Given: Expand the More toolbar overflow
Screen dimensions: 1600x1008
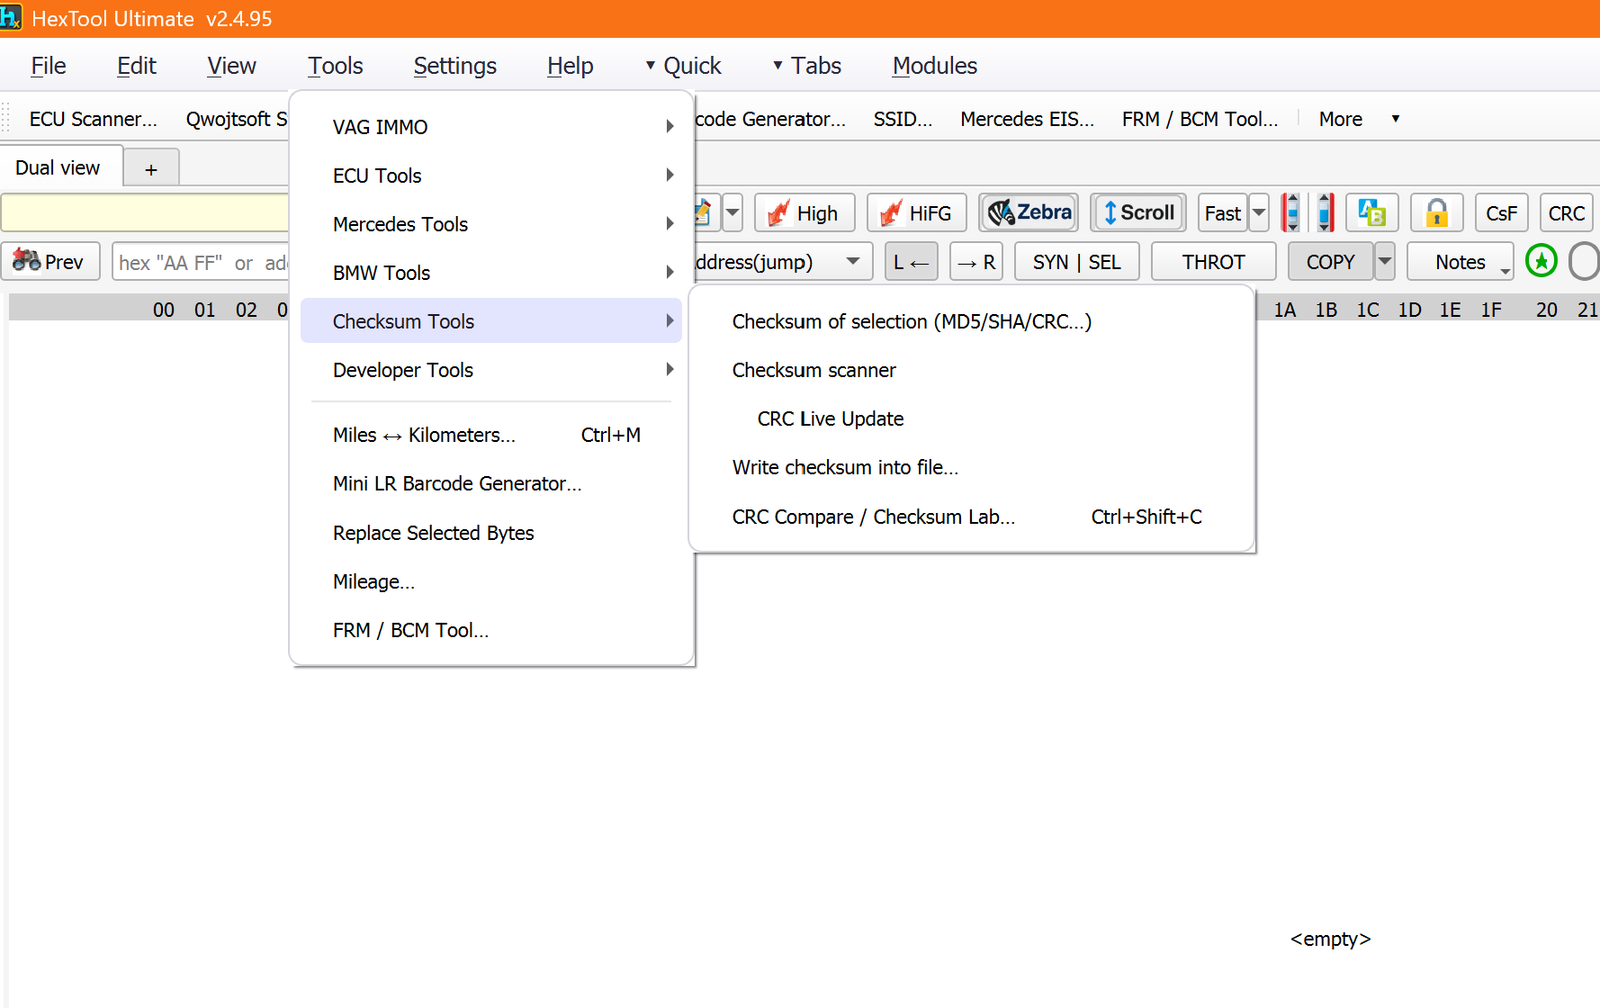Looking at the screenshot, I should (x=1358, y=119).
